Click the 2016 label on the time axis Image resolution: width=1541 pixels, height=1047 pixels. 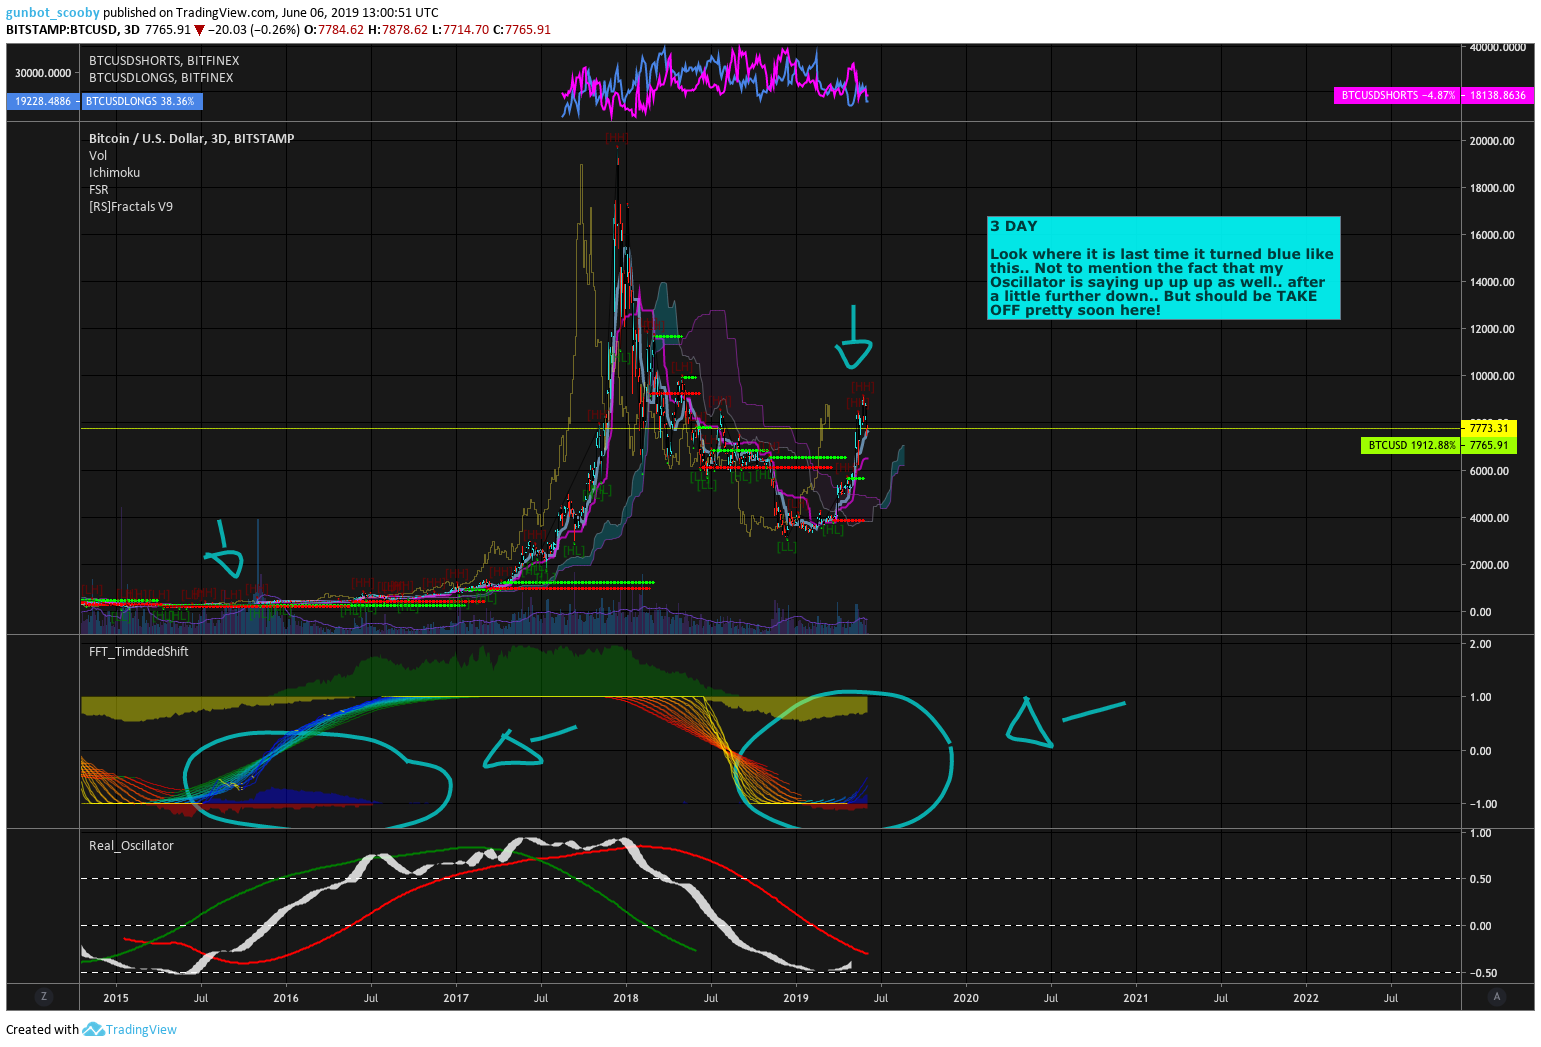coord(286,997)
